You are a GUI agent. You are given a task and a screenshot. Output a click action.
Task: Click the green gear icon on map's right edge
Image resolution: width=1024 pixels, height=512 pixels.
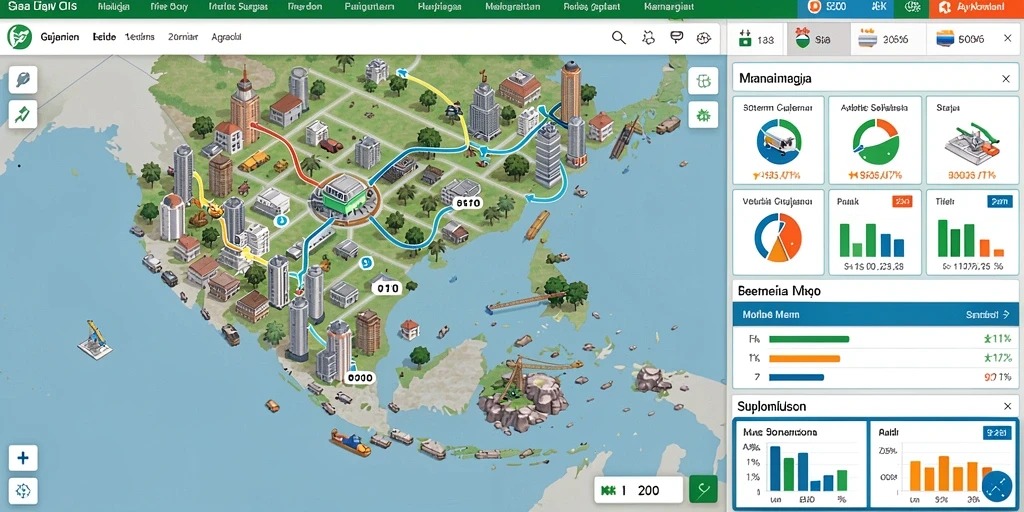point(703,115)
